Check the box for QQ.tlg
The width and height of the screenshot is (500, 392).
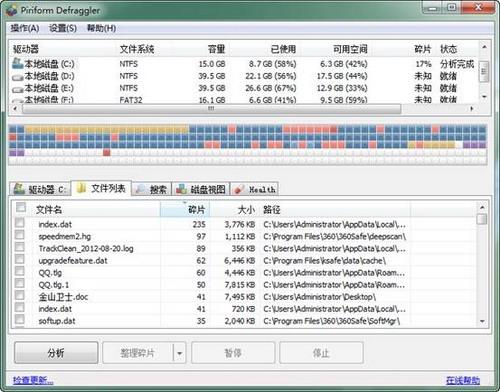pyautogui.click(x=20, y=271)
